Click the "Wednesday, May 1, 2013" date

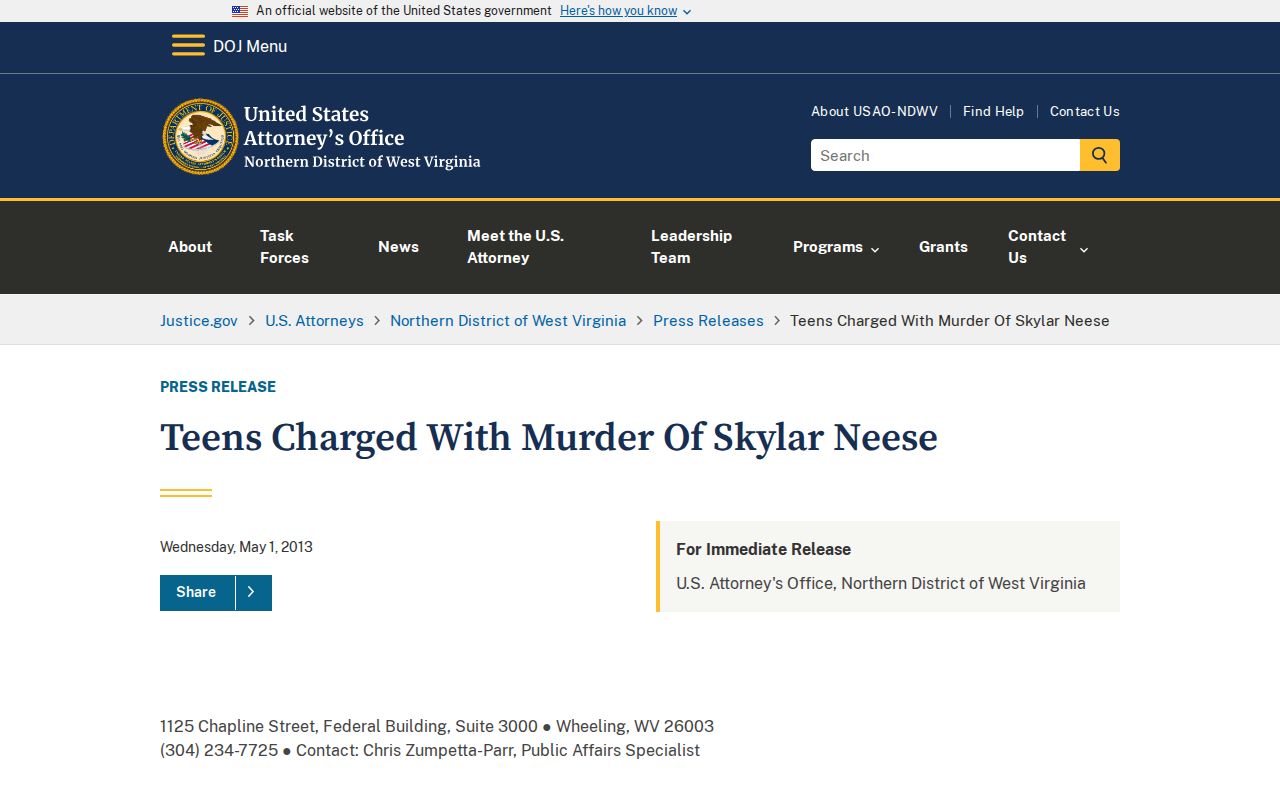click(236, 547)
